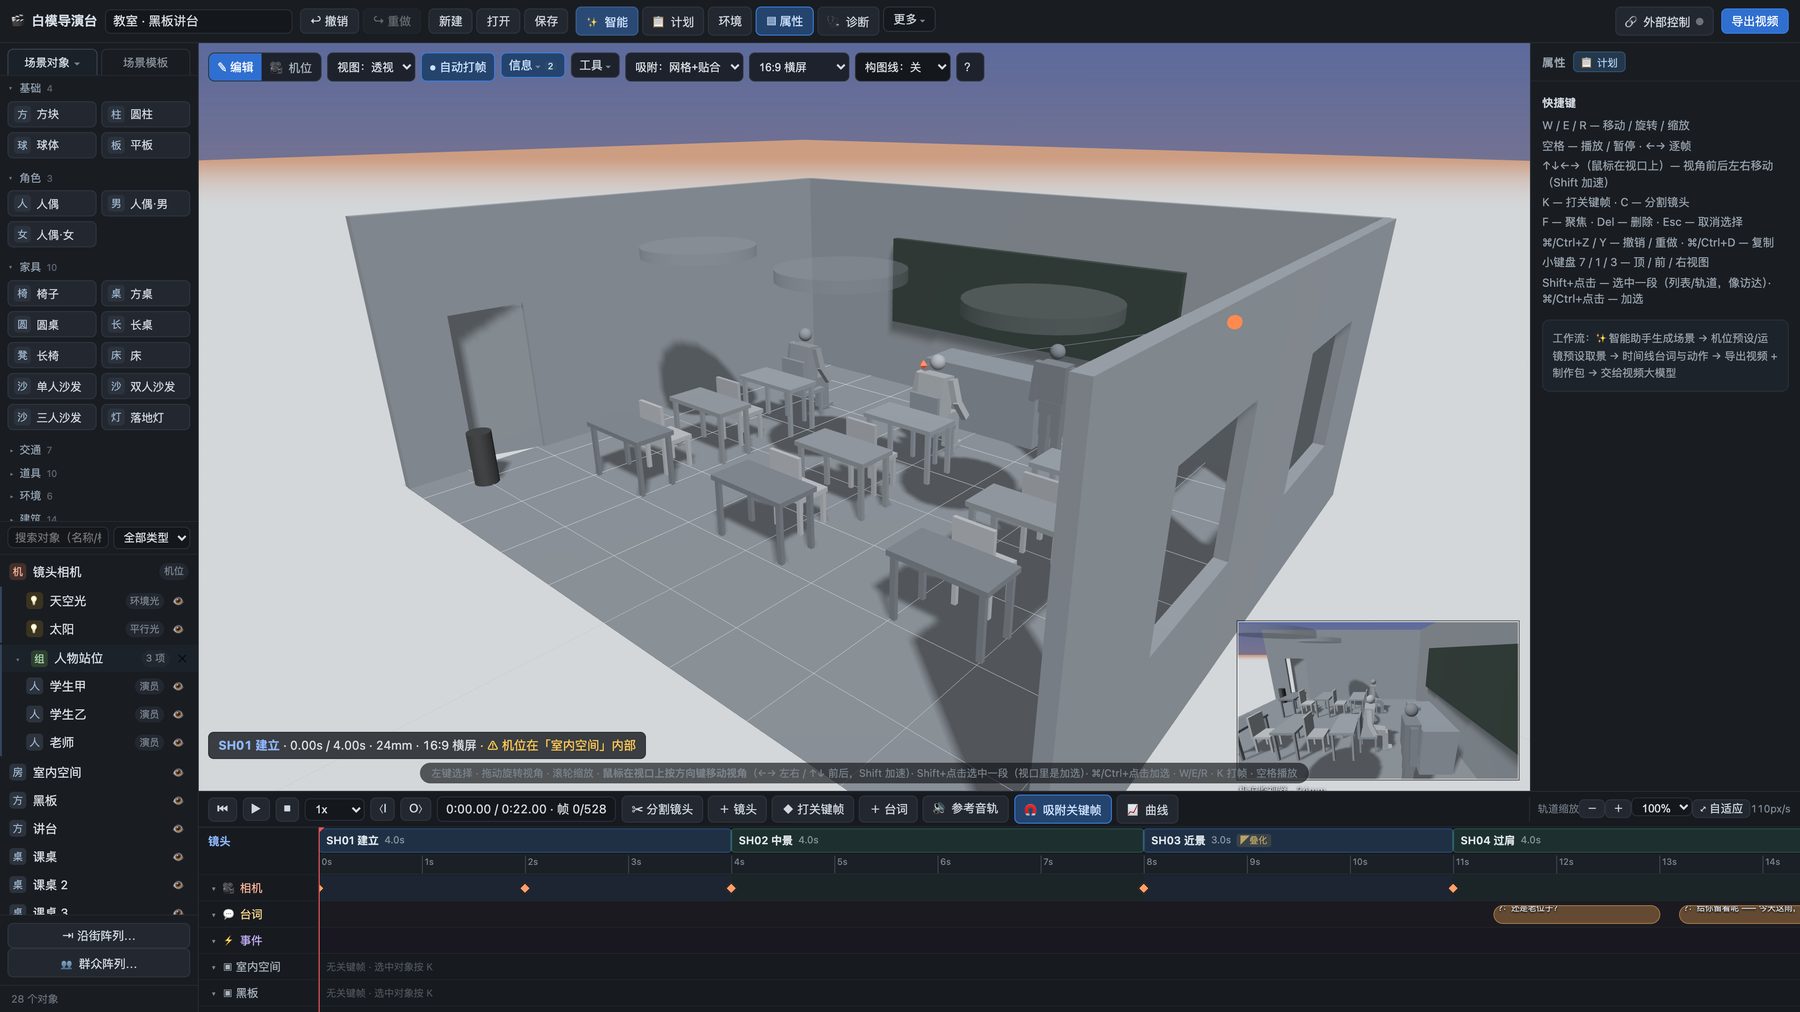Viewport: 1800px width, 1012px height.
Task: Open the 曲线 curve editor
Action: (x=1148, y=809)
